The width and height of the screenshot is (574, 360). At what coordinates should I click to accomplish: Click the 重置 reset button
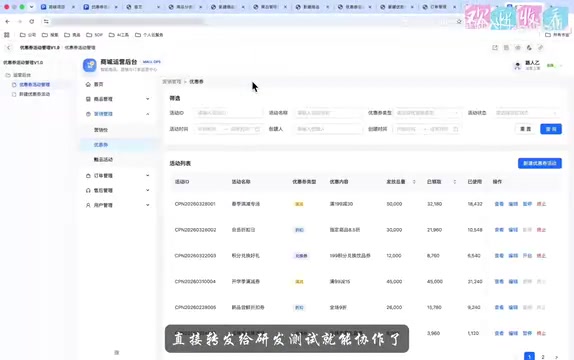[526, 129]
